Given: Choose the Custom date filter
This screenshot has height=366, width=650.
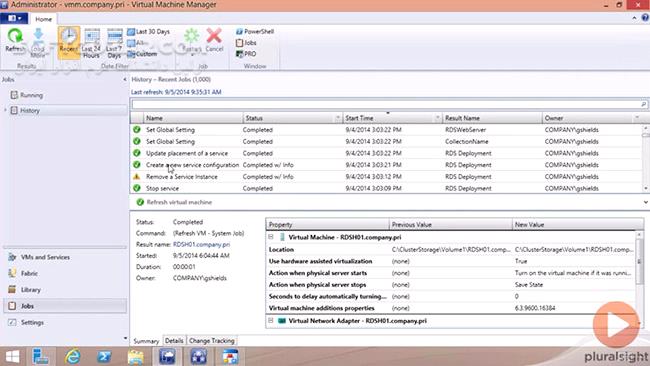Looking at the screenshot, I should click(x=142, y=54).
